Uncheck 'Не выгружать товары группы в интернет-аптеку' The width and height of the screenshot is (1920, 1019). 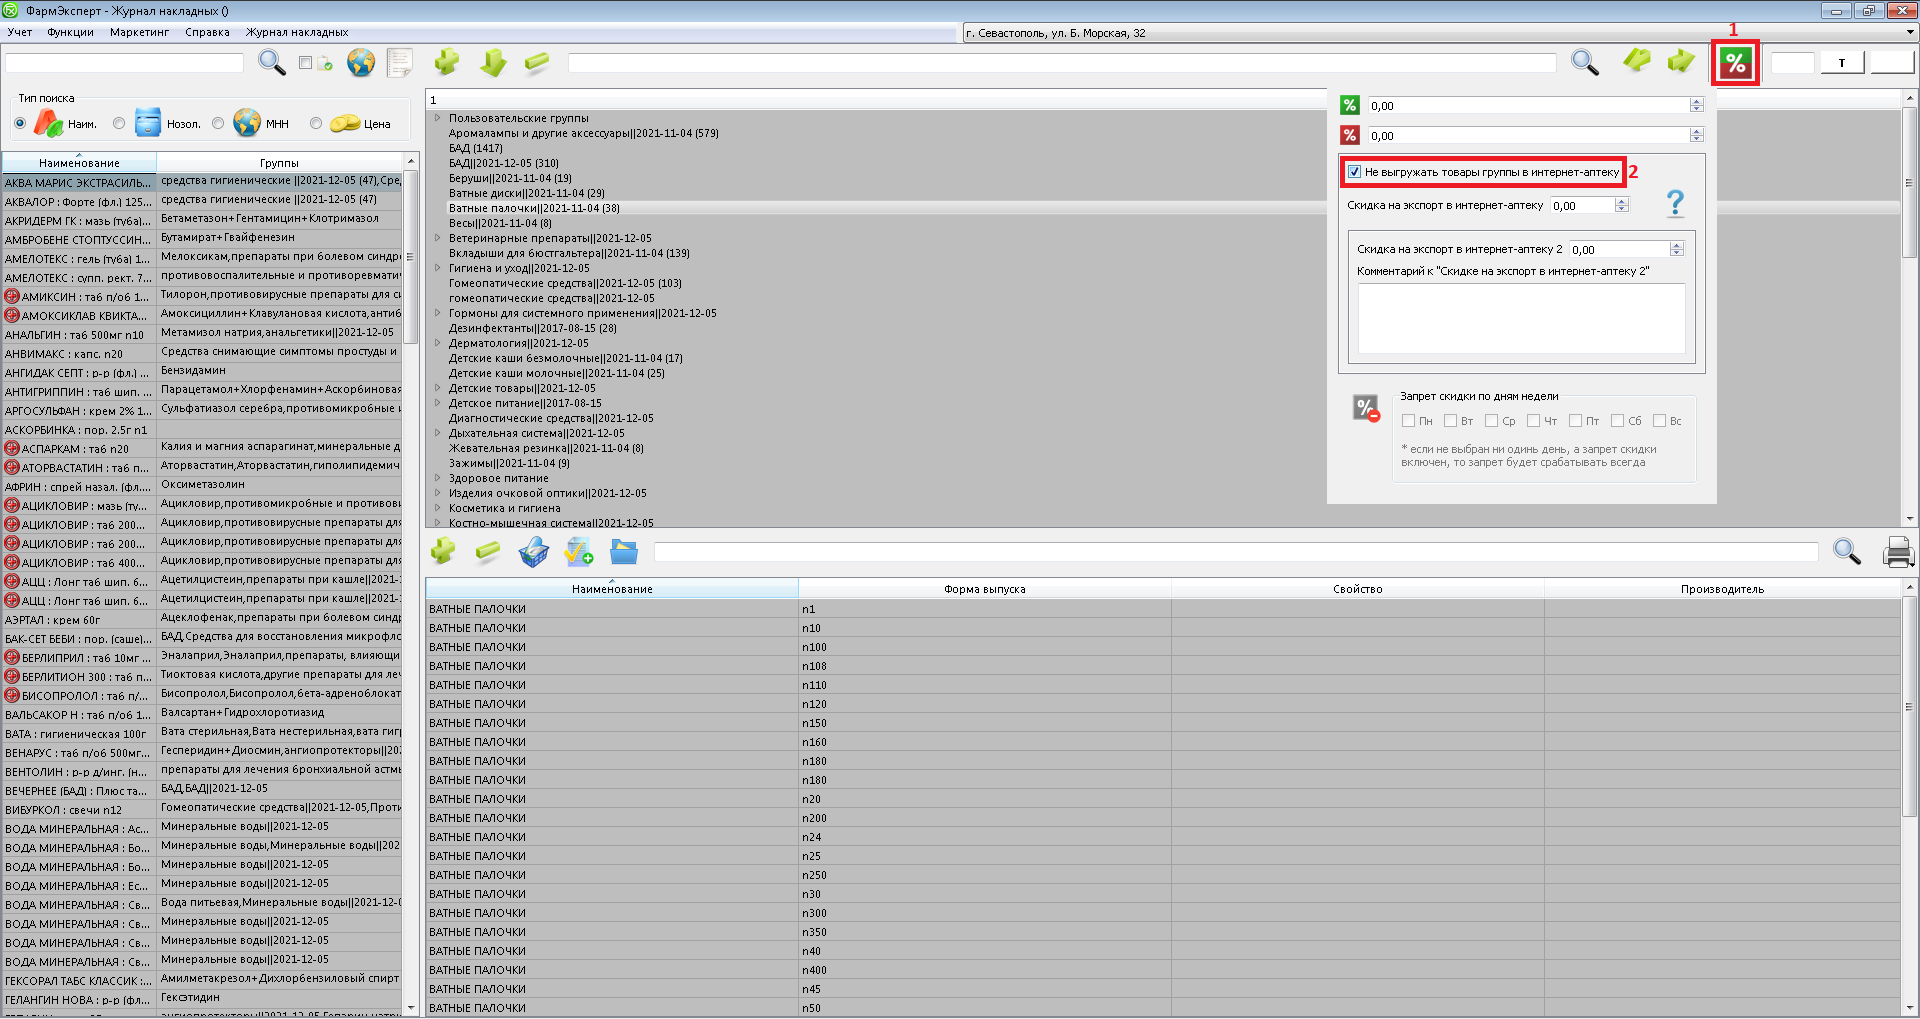[x=1354, y=172]
